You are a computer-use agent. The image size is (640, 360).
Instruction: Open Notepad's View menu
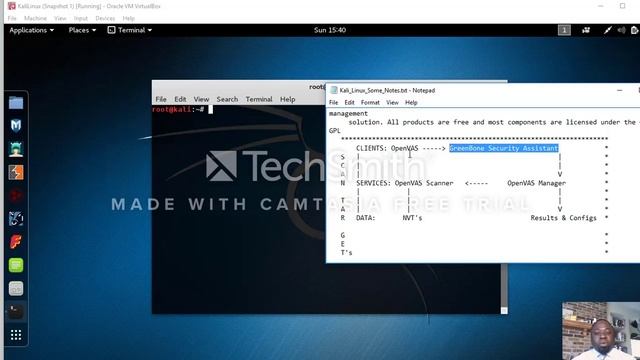coord(392,103)
